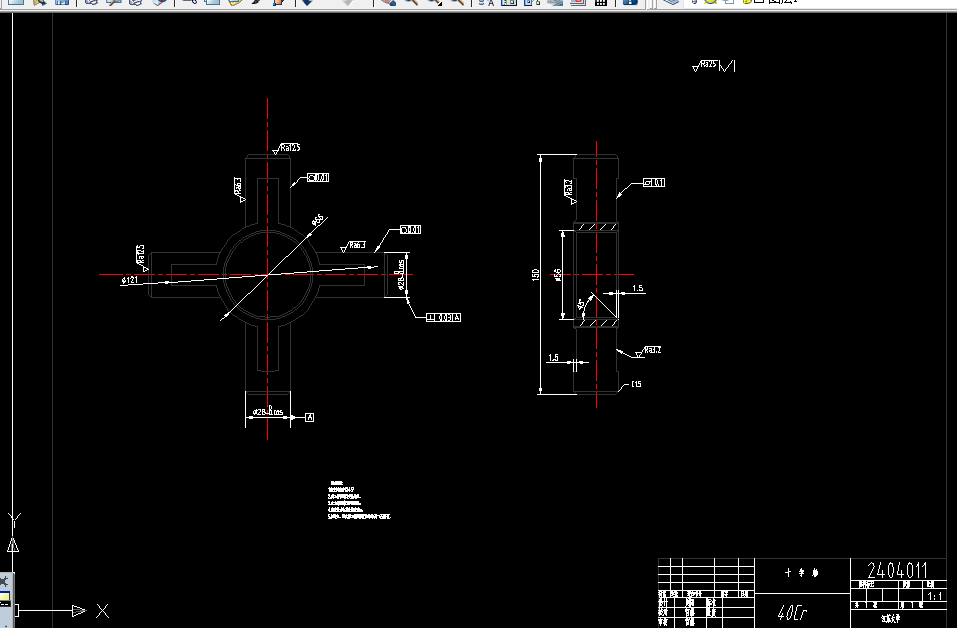Screen dimensions: 957x628
Task: Click the UCS icon X axis label
Action: coord(103,610)
